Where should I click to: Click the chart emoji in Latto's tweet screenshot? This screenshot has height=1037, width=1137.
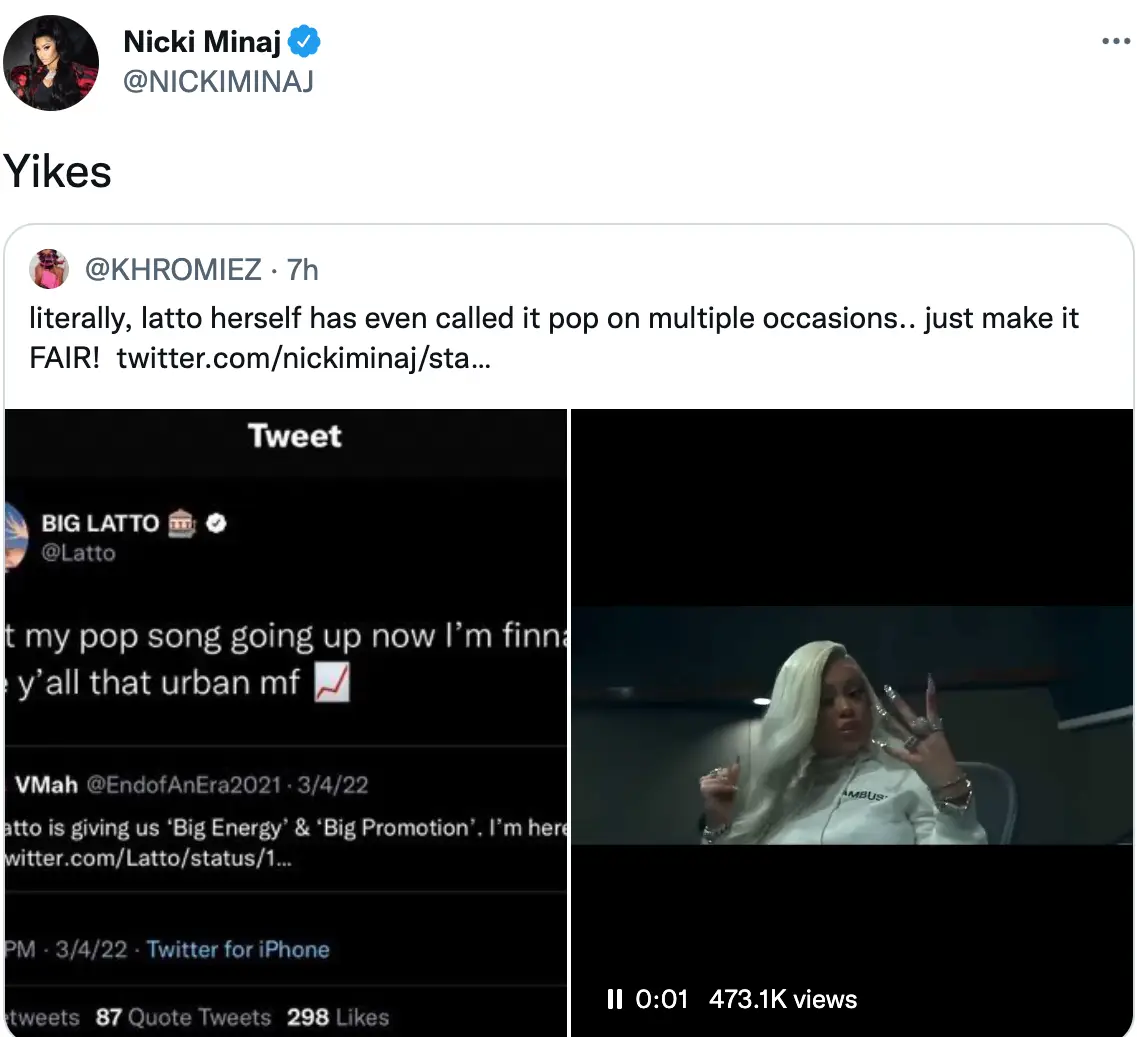[x=331, y=684]
